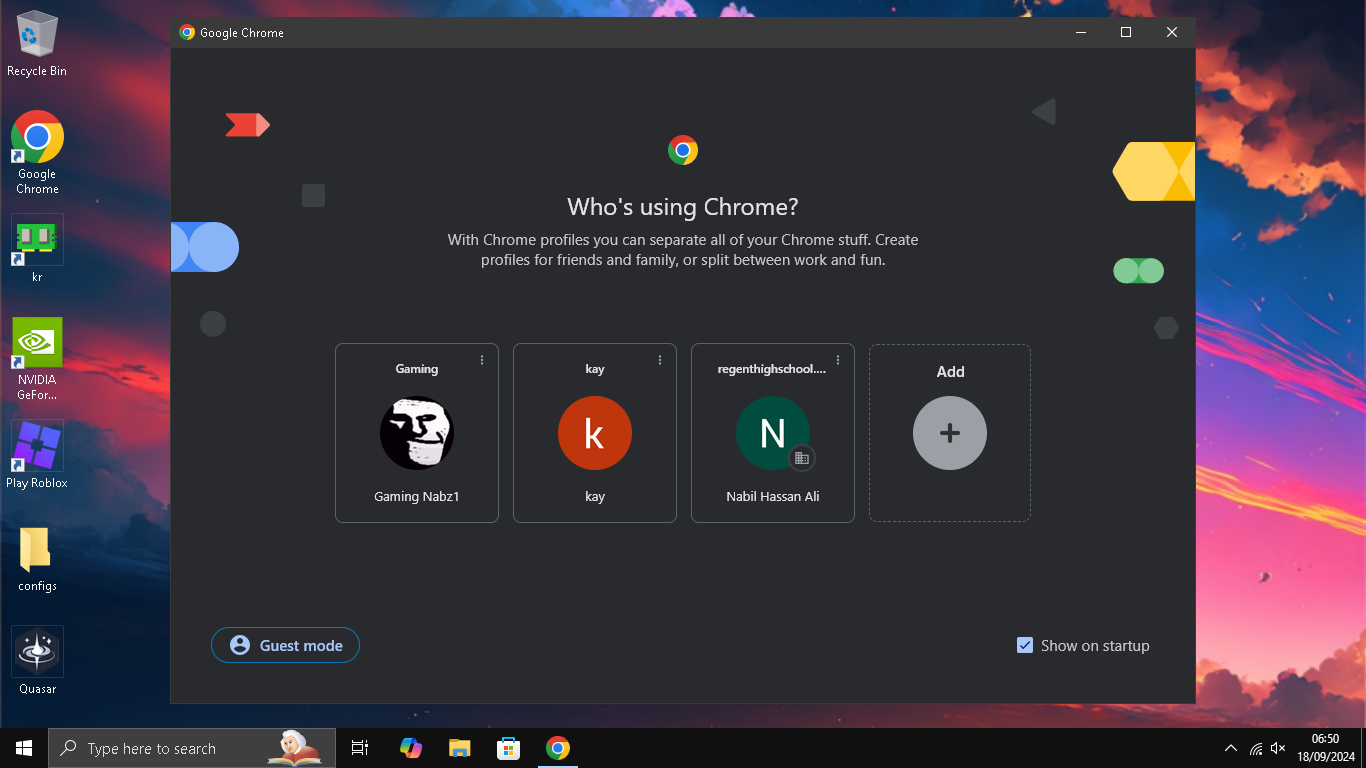
Task: Click the Nabil Hassan Ali name text
Action: point(773,496)
